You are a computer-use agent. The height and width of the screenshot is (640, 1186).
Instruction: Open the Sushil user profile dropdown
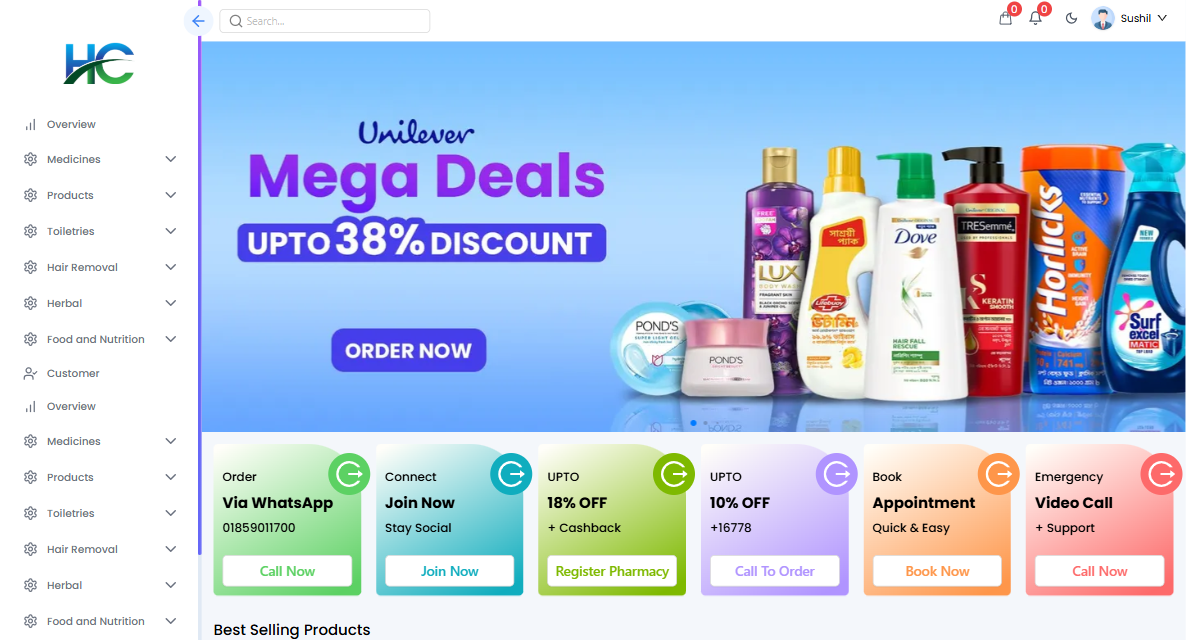(1130, 18)
